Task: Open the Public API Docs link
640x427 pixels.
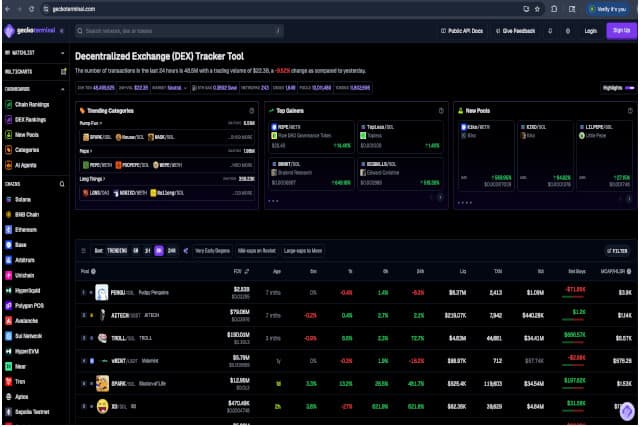Action: (461, 31)
